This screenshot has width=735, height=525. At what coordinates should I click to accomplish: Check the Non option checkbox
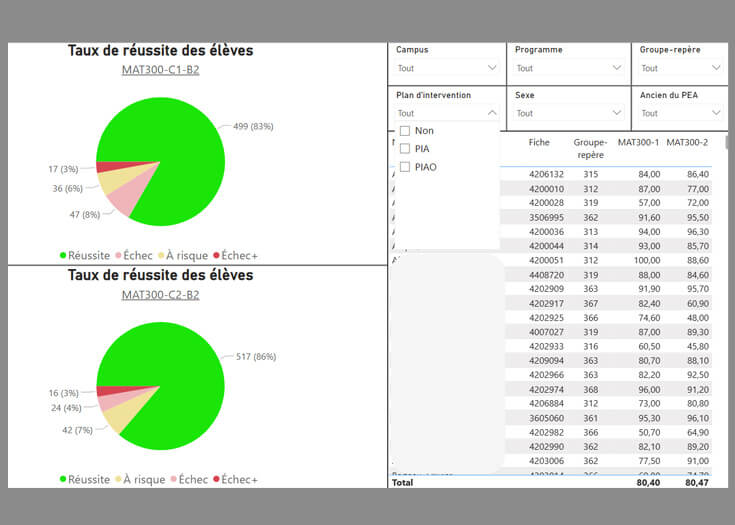pos(405,131)
